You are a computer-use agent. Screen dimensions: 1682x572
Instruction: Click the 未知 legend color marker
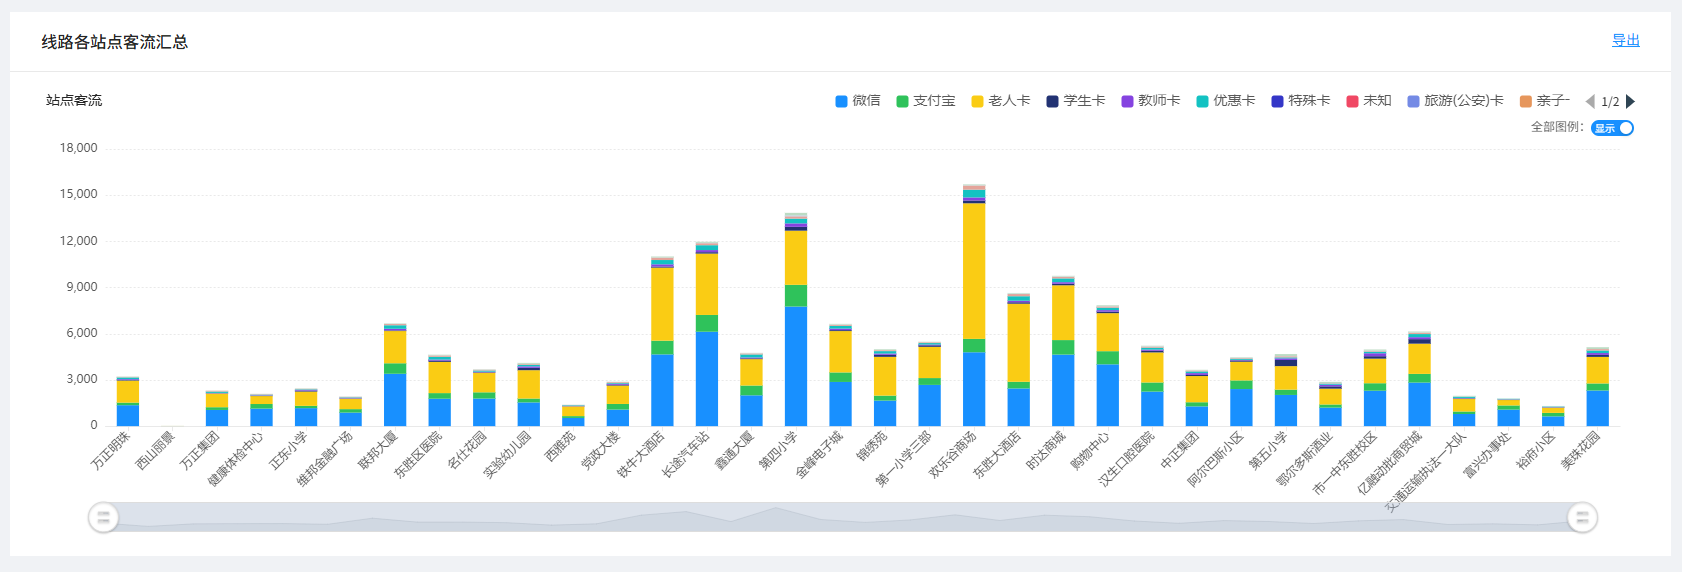(1352, 101)
